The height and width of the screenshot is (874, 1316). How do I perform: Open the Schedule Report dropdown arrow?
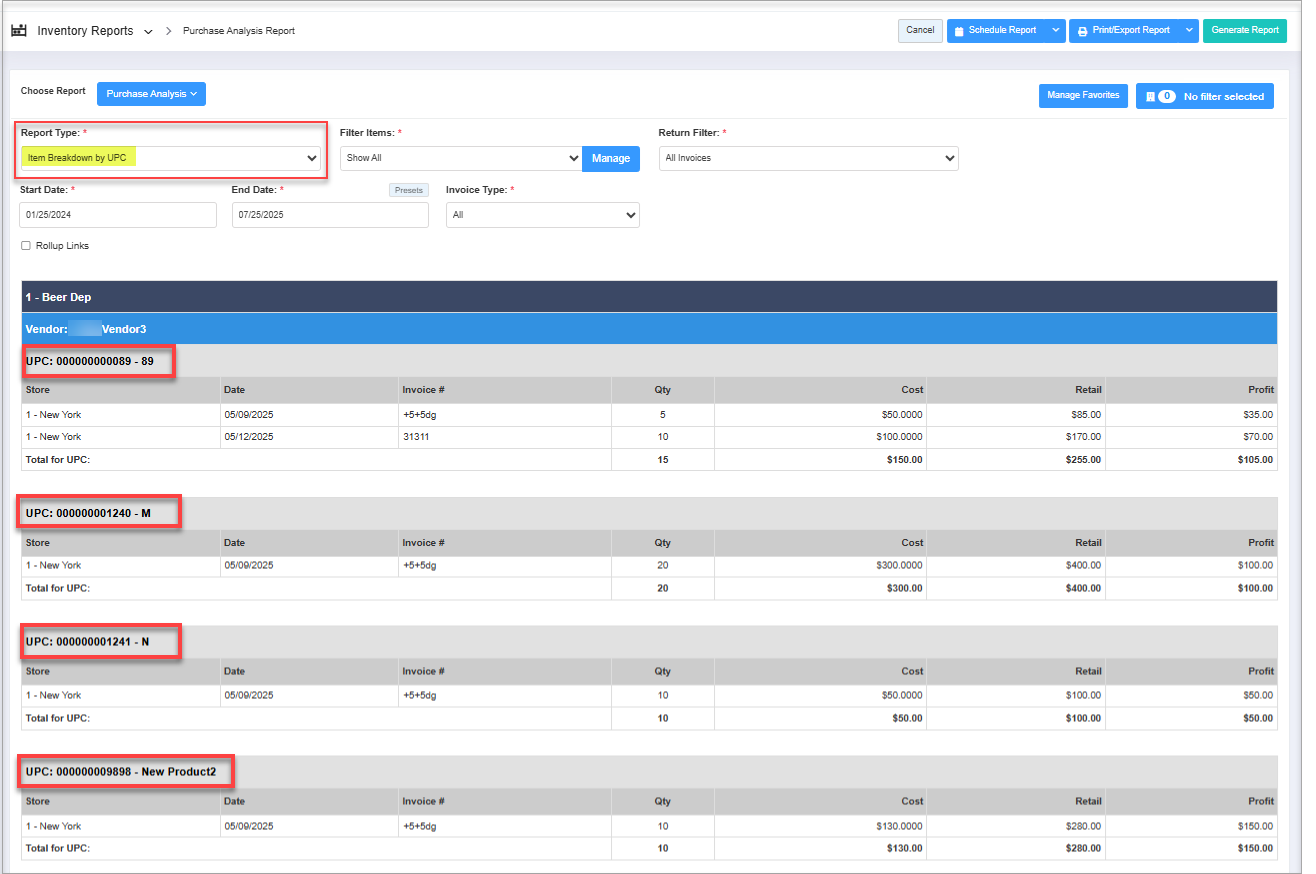(x=1056, y=31)
